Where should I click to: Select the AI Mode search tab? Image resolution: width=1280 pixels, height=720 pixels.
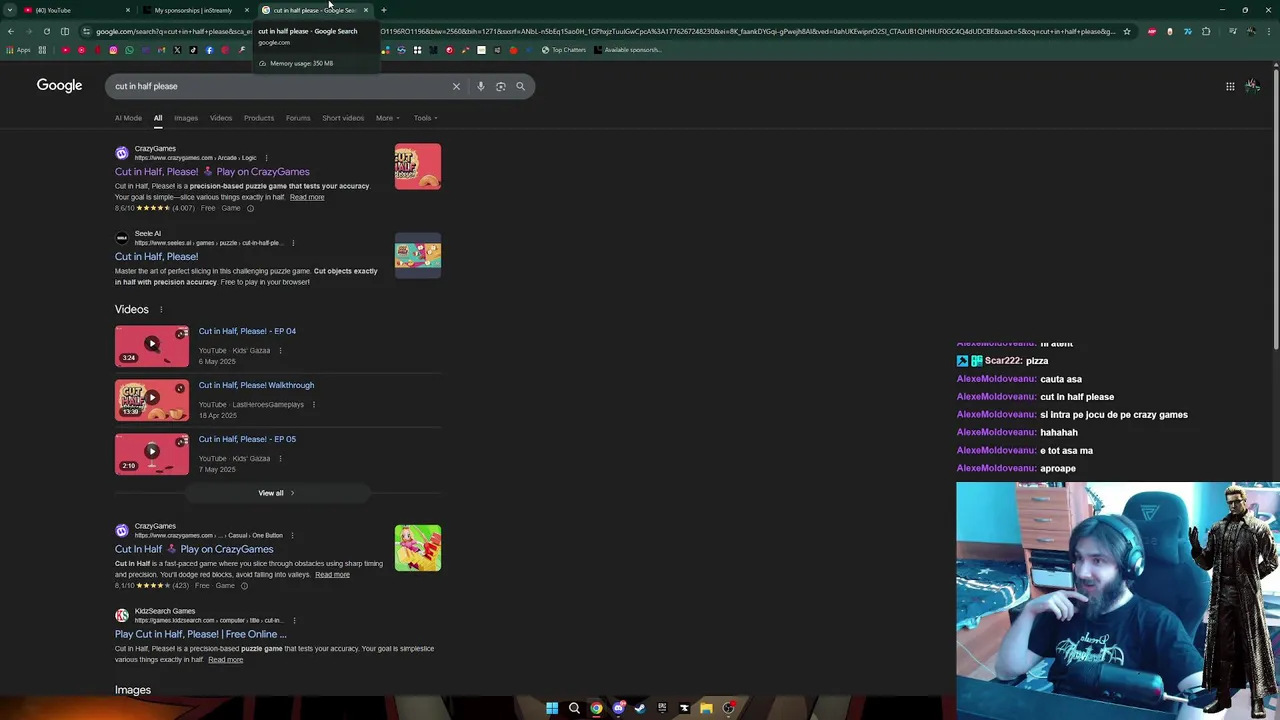[128, 118]
